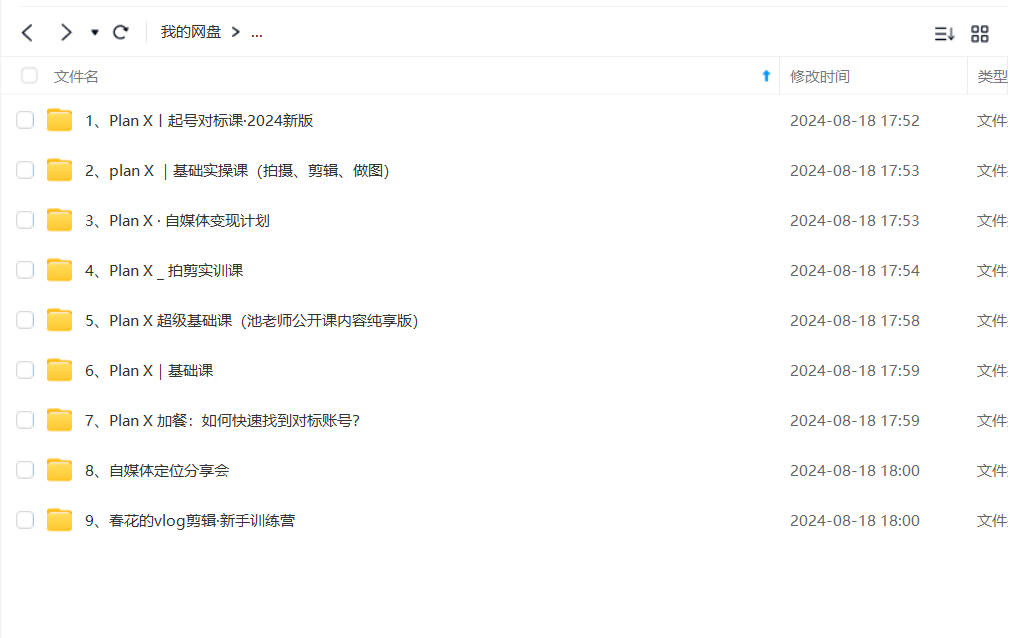Open 4、Plan X _ 拍剪实训课
Viewport: 1010px width, 638px height.
tap(164, 271)
